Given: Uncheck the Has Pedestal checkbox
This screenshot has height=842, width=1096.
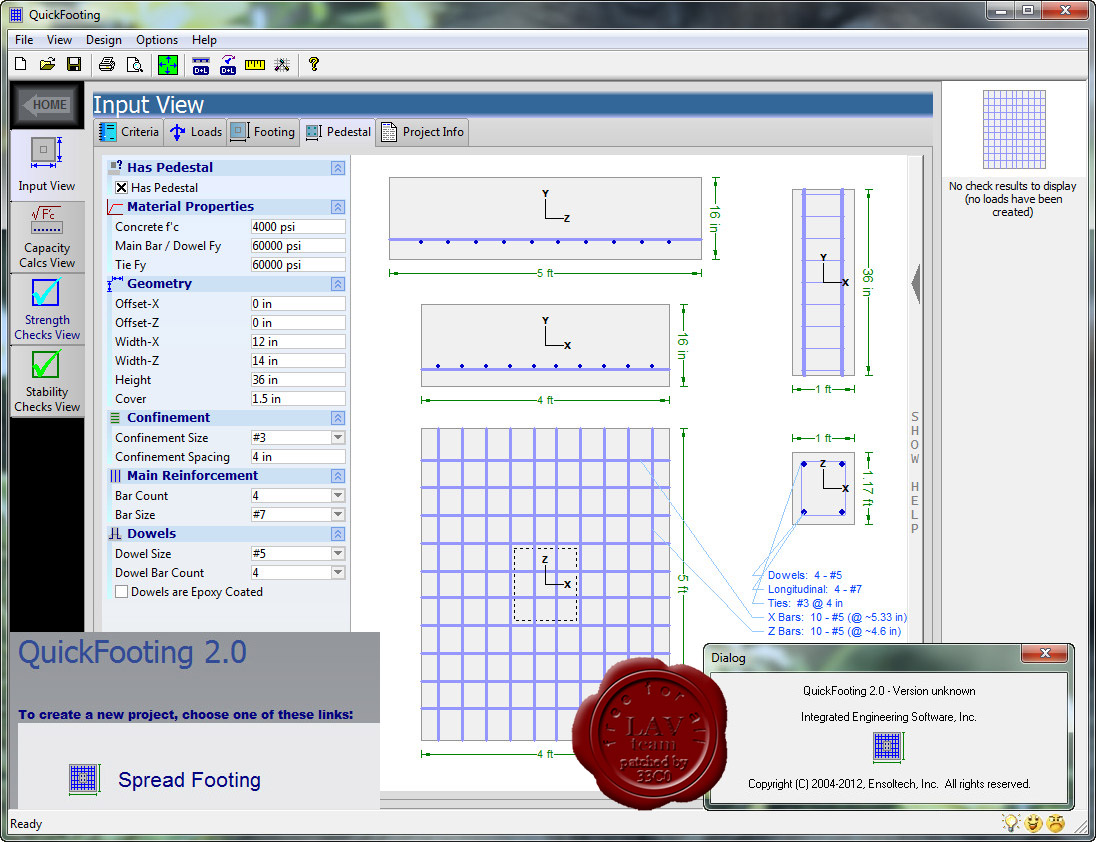Looking at the screenshot, I should coord(122,187).
